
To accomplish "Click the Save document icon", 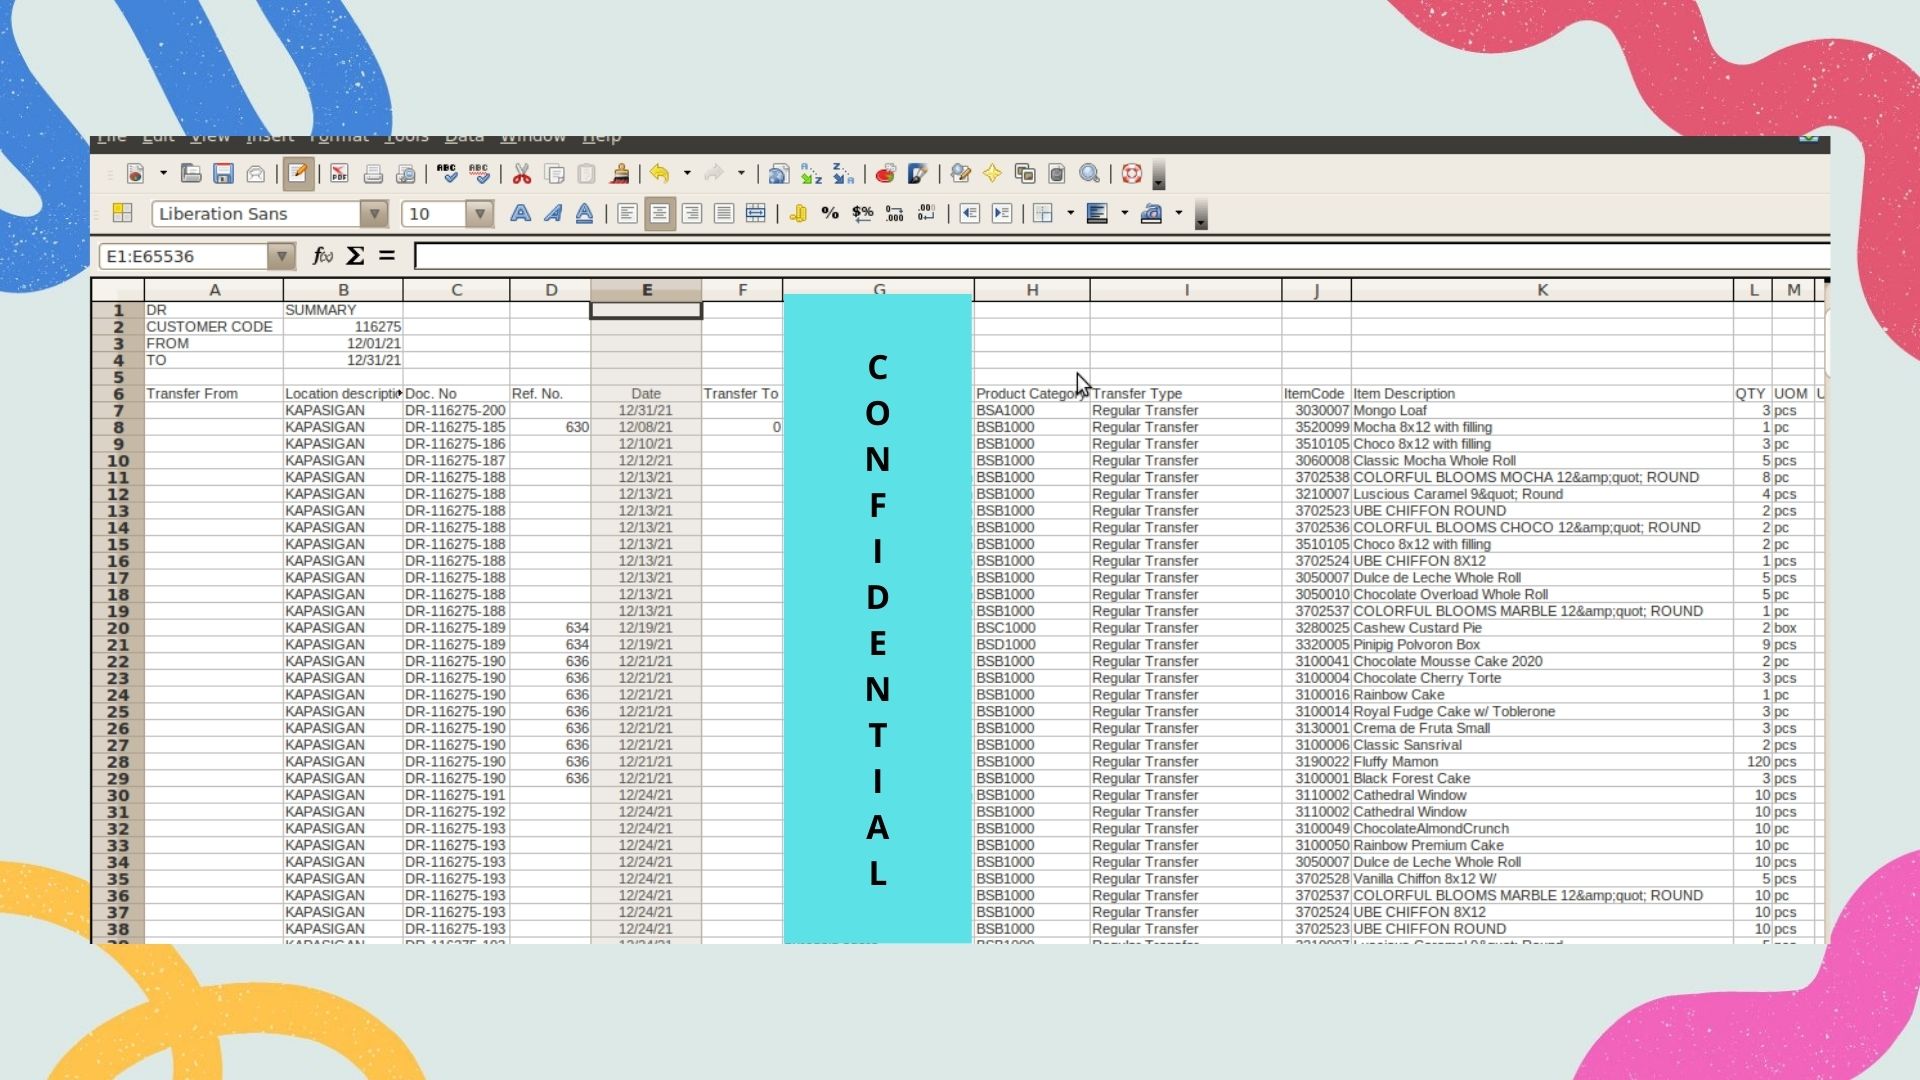I will [223, 174].
